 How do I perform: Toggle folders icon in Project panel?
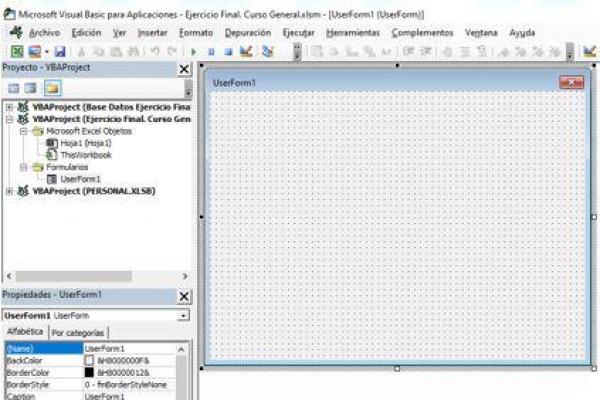tap(51, 88)
